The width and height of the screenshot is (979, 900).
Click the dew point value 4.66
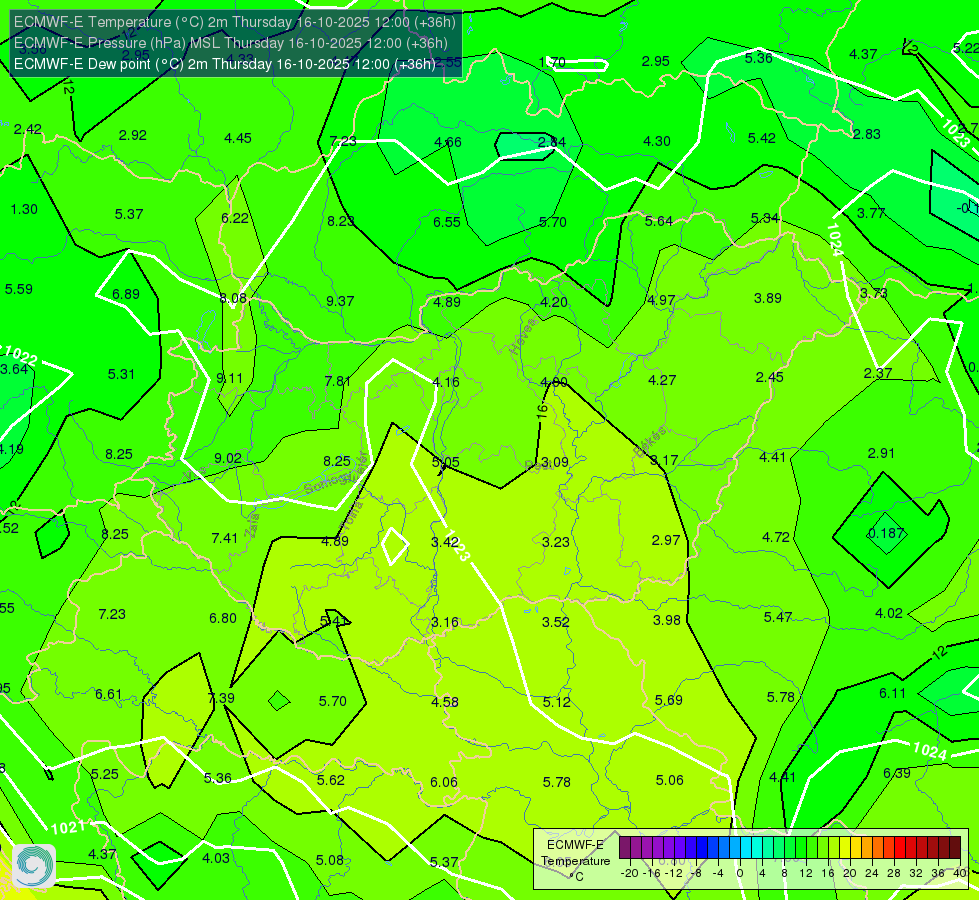tap(448, 142)
